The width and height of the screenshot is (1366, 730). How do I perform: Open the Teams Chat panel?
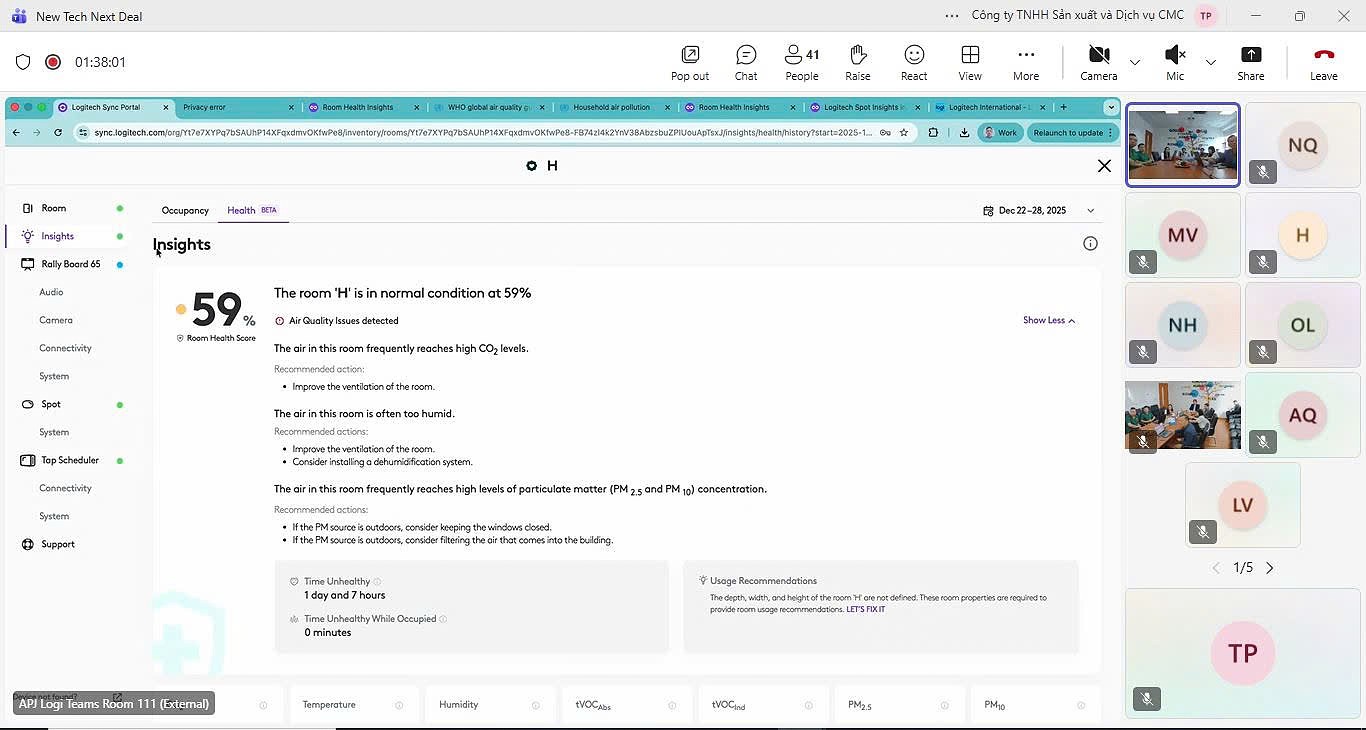point(746,62)
